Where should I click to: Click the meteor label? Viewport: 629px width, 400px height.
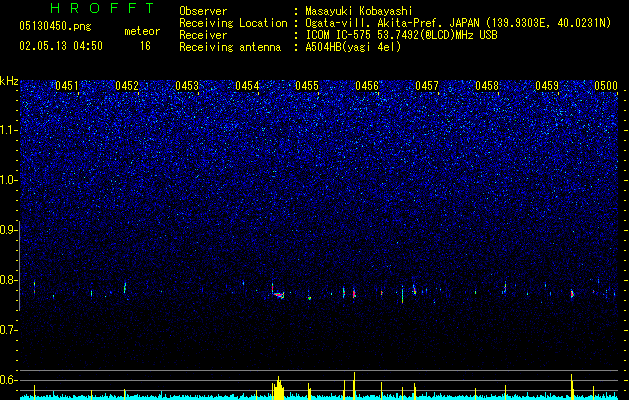point(142,31)
